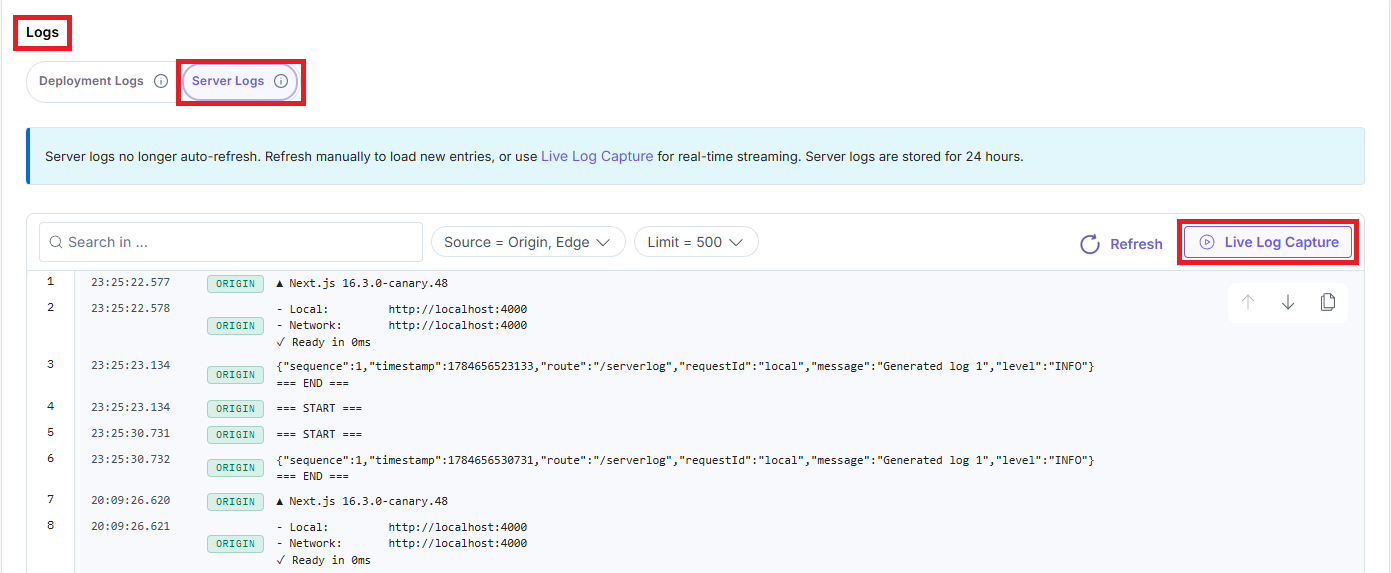Copy the logs with the copy icon
The image size is (1391, 573).
[x=1328, y=302]
